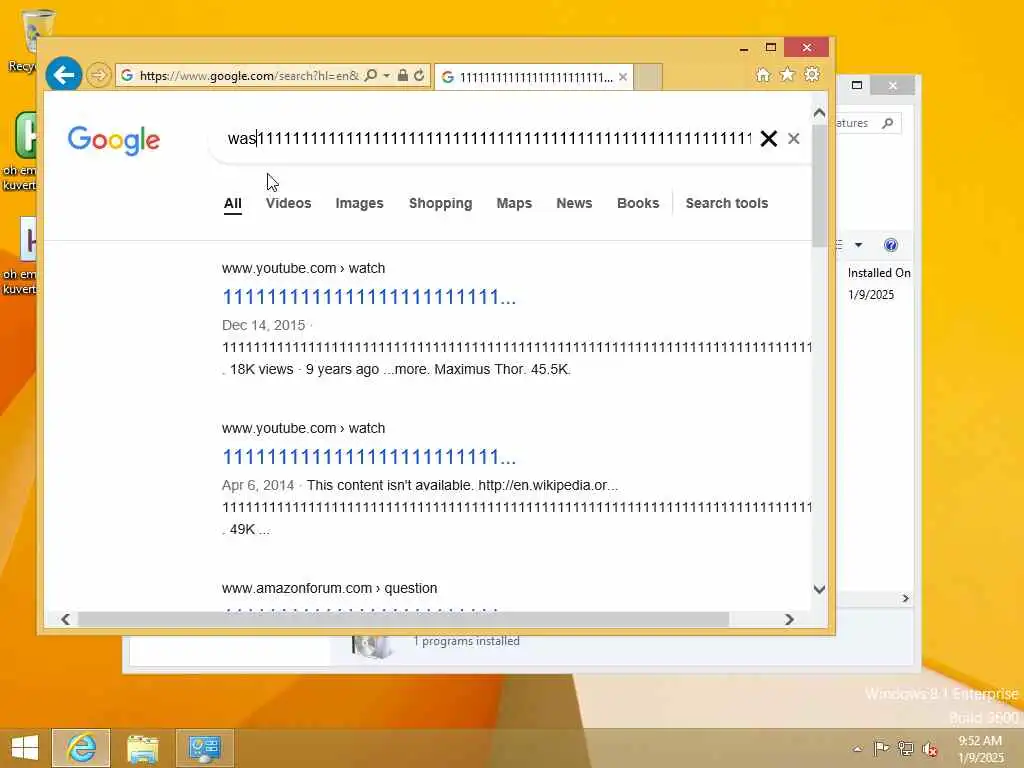Select the All results tab

pos(232,203)
